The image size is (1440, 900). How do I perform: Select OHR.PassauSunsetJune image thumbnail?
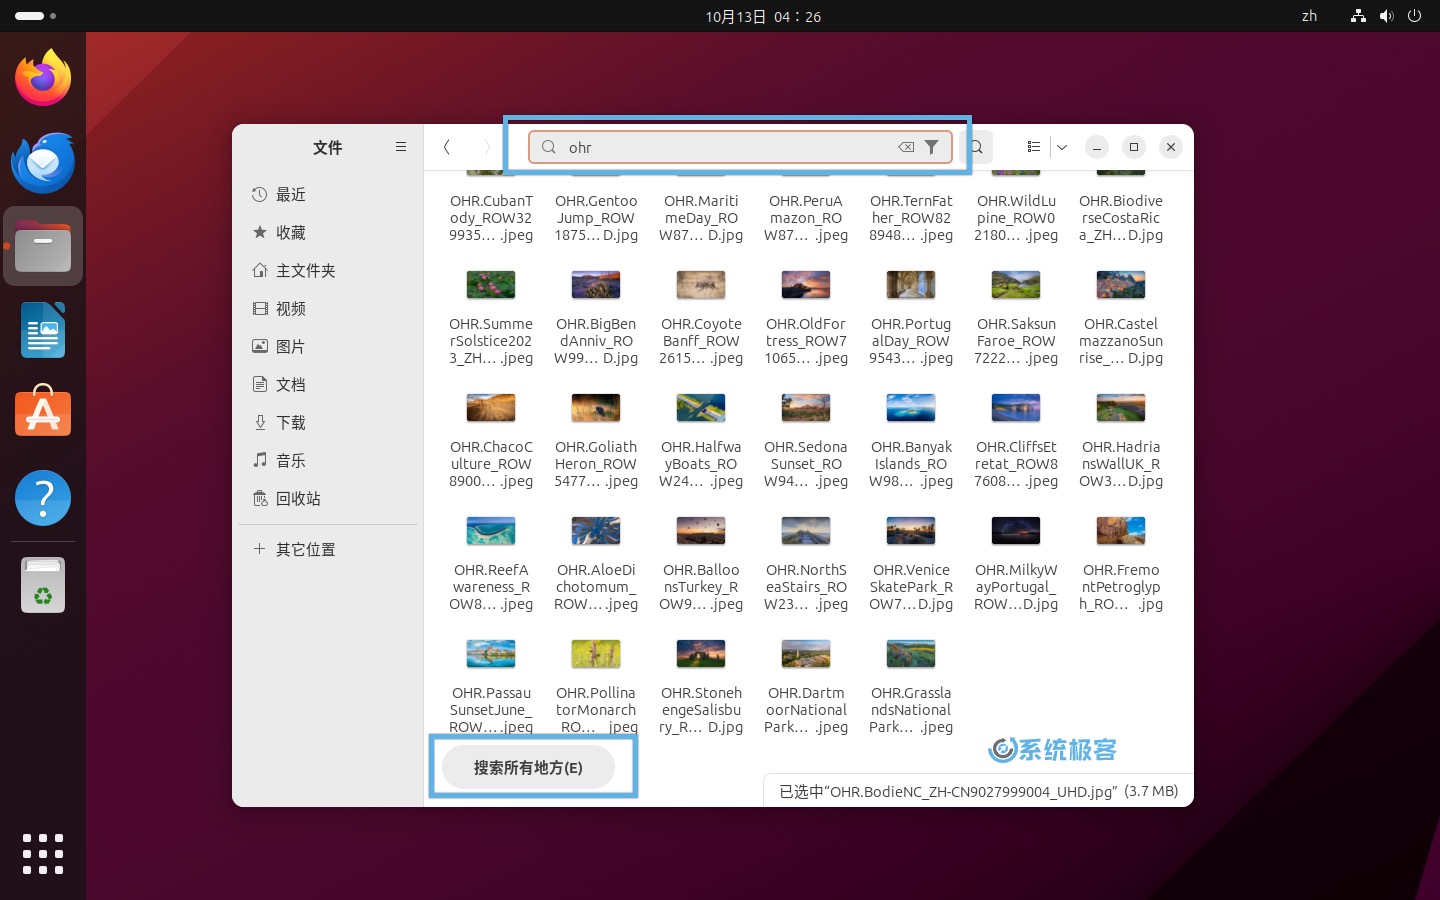tap(491, 654)
